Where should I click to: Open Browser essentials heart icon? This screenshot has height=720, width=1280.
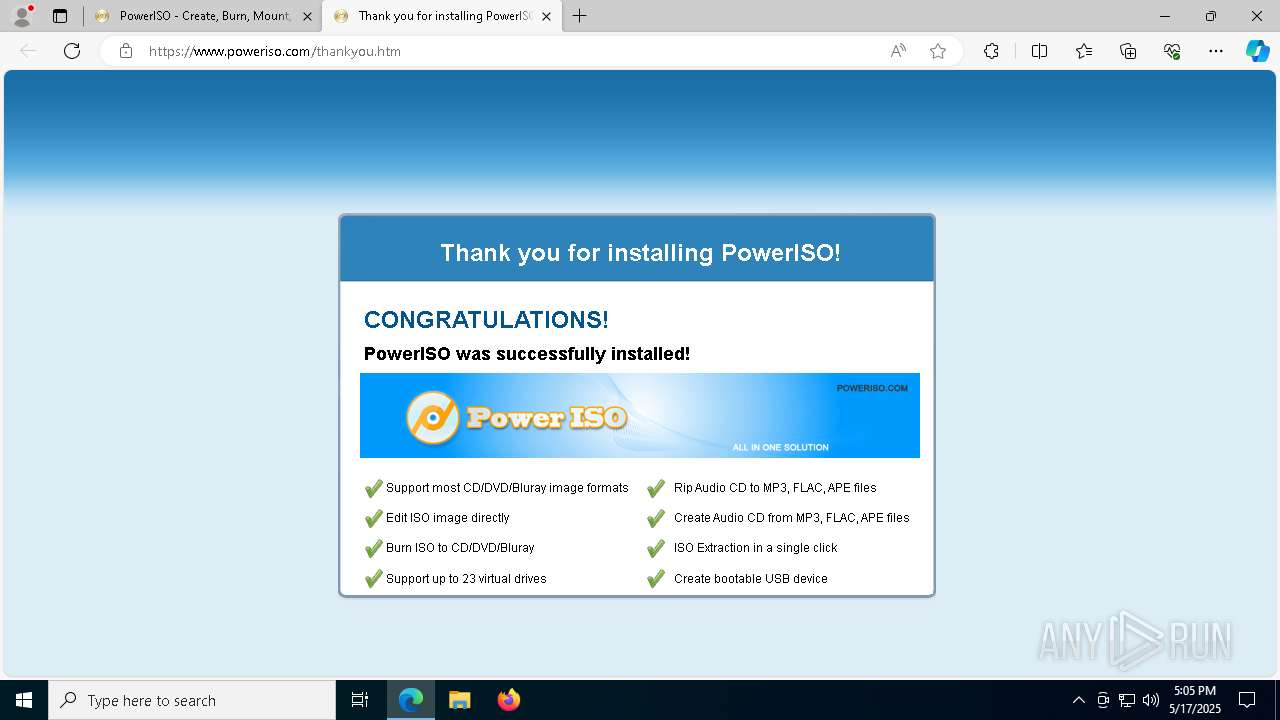point(1172,51)
